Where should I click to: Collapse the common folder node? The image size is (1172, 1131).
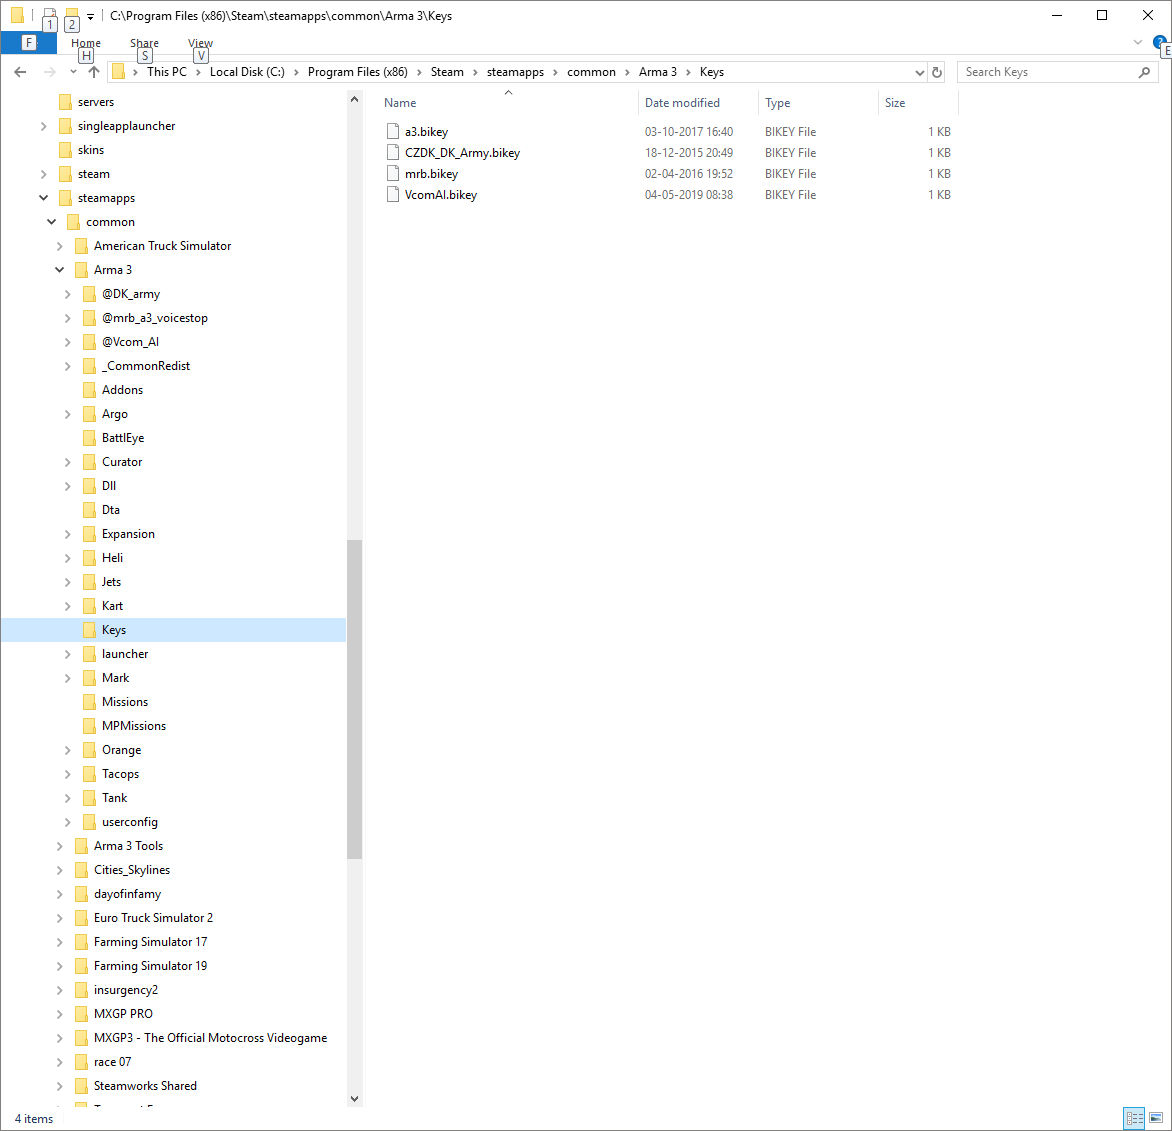click(x=52, y=222)
